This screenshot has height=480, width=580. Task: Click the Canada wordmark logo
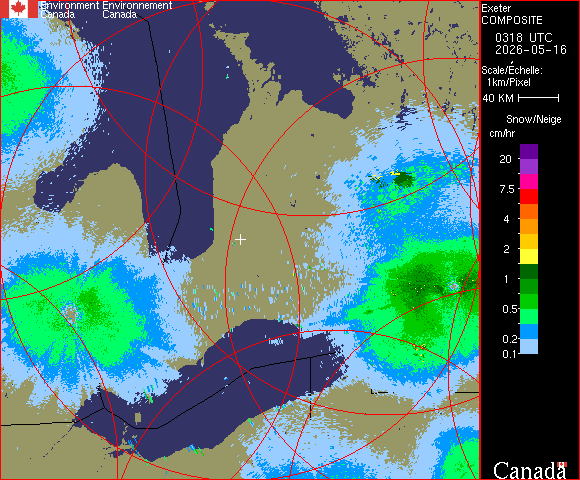point(530,470)
